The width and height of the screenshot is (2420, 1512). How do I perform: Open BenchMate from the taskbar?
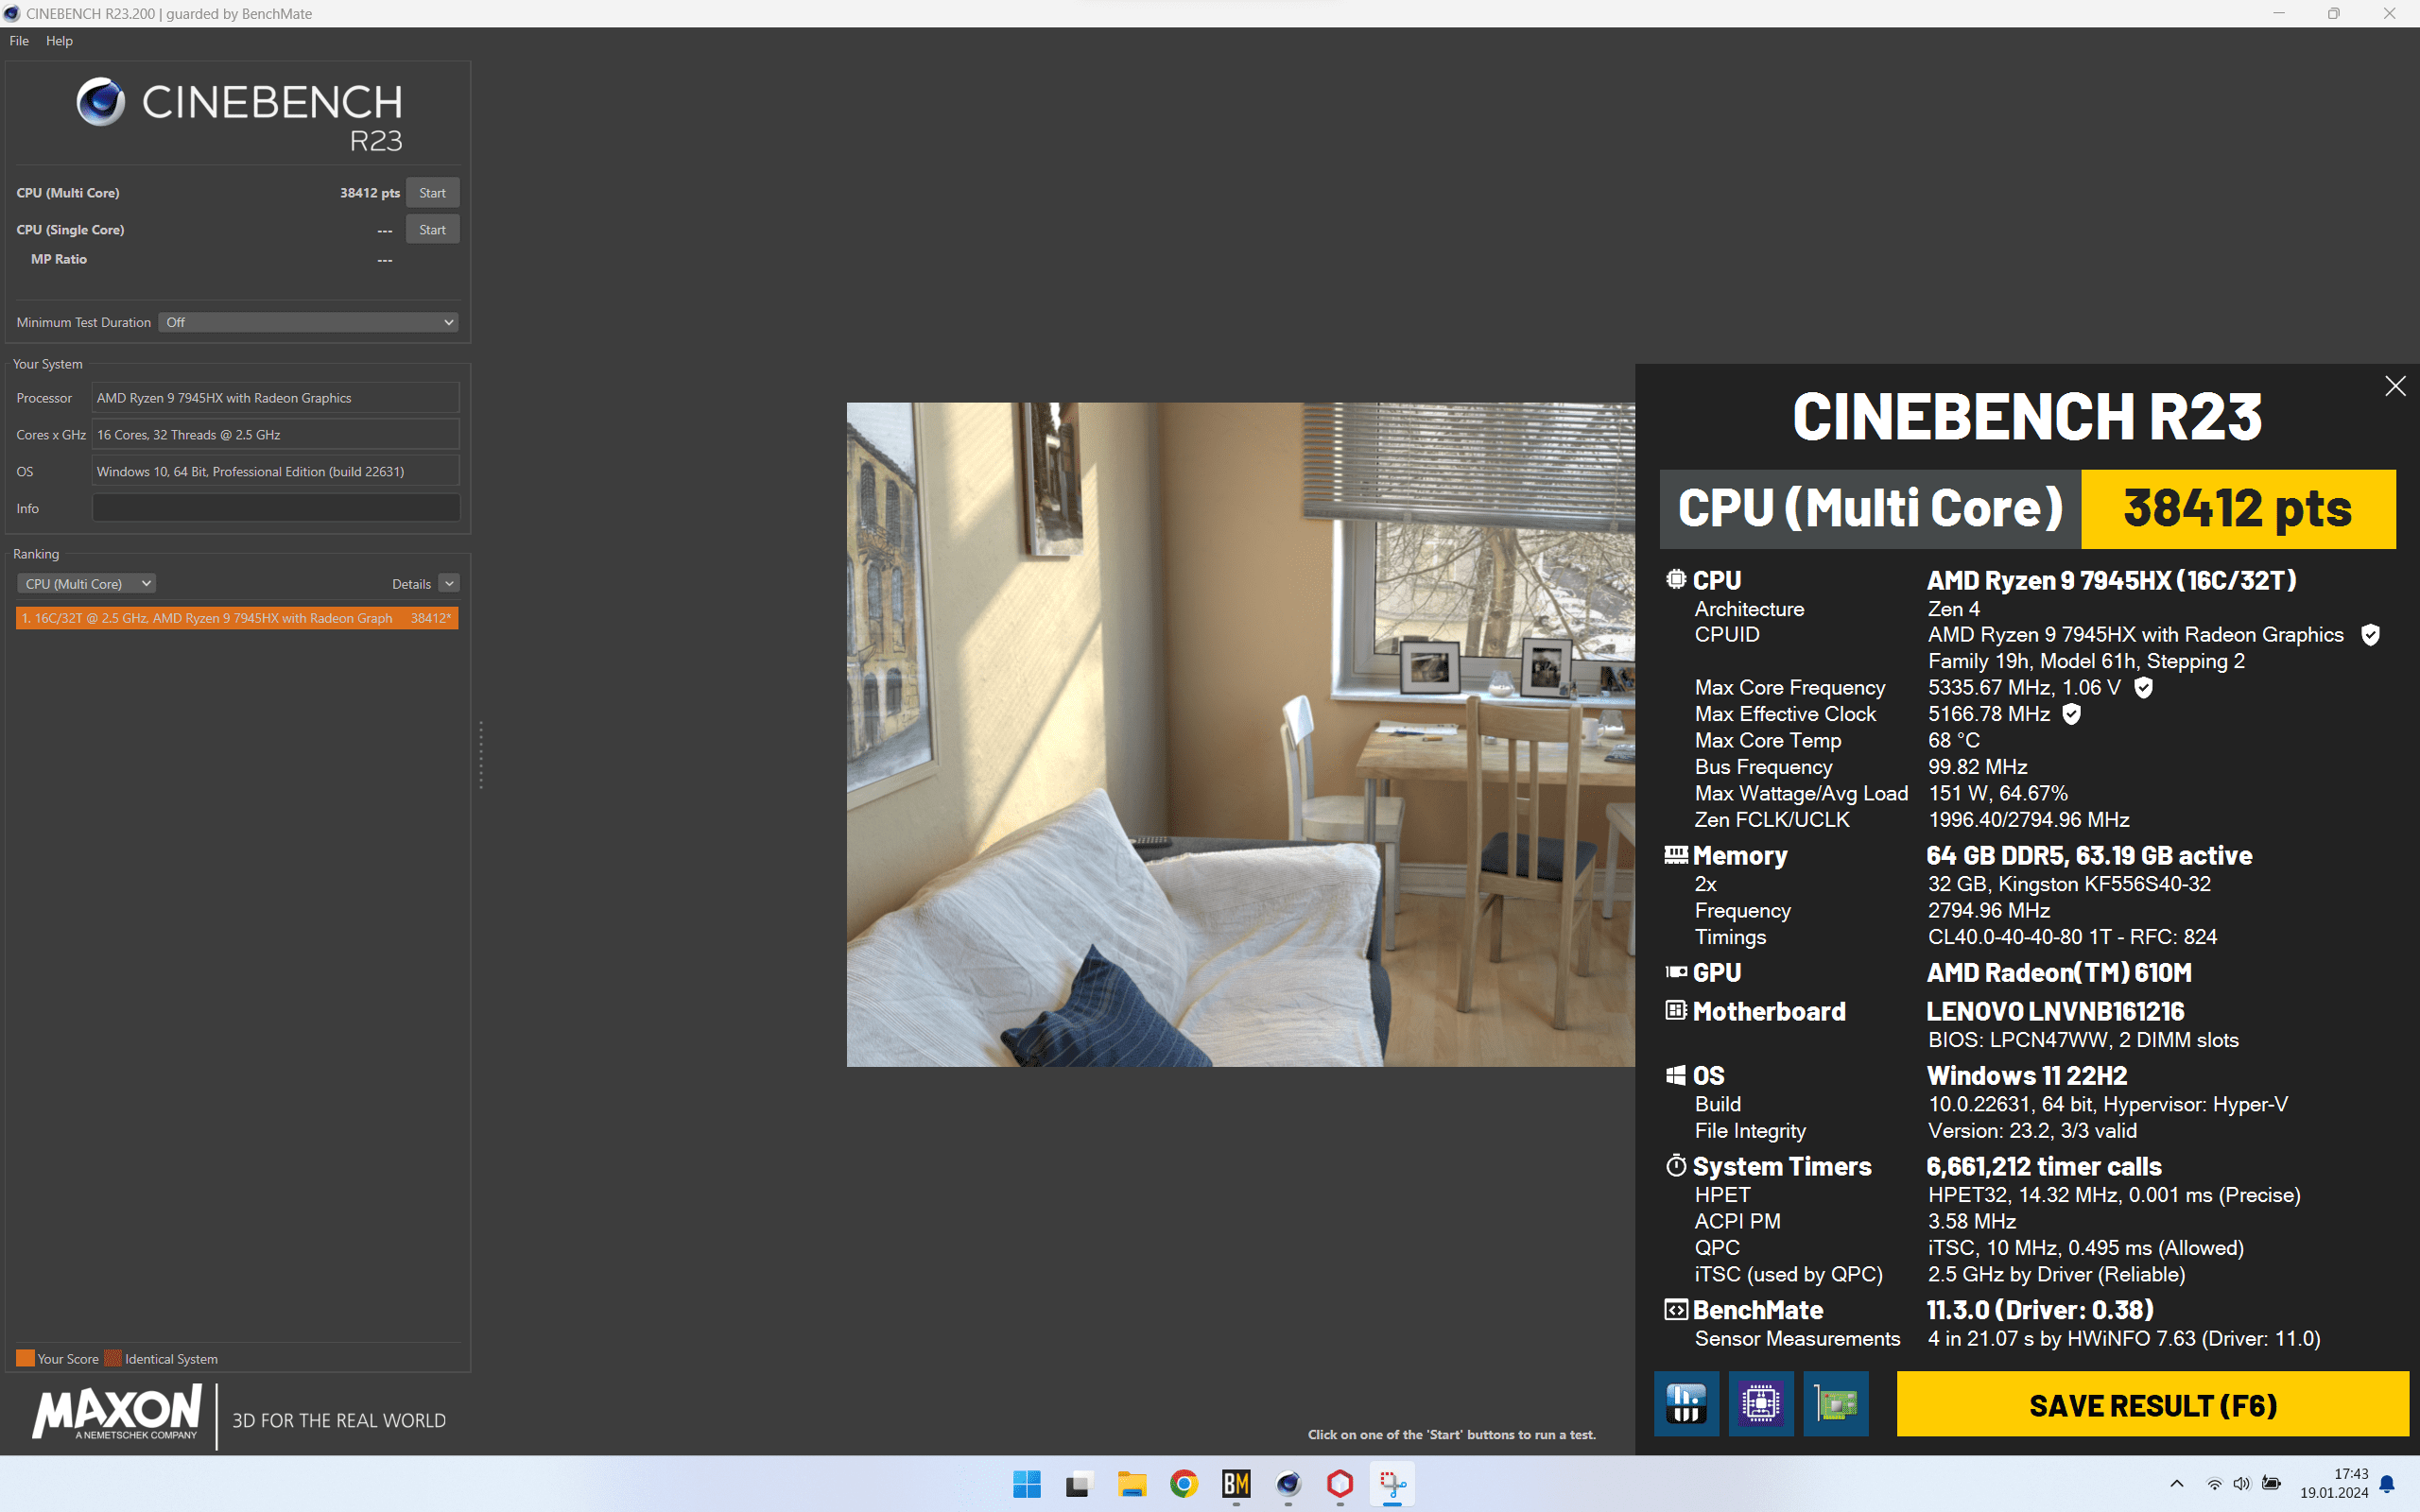pyautogui.click(x=1236, y=1484)
